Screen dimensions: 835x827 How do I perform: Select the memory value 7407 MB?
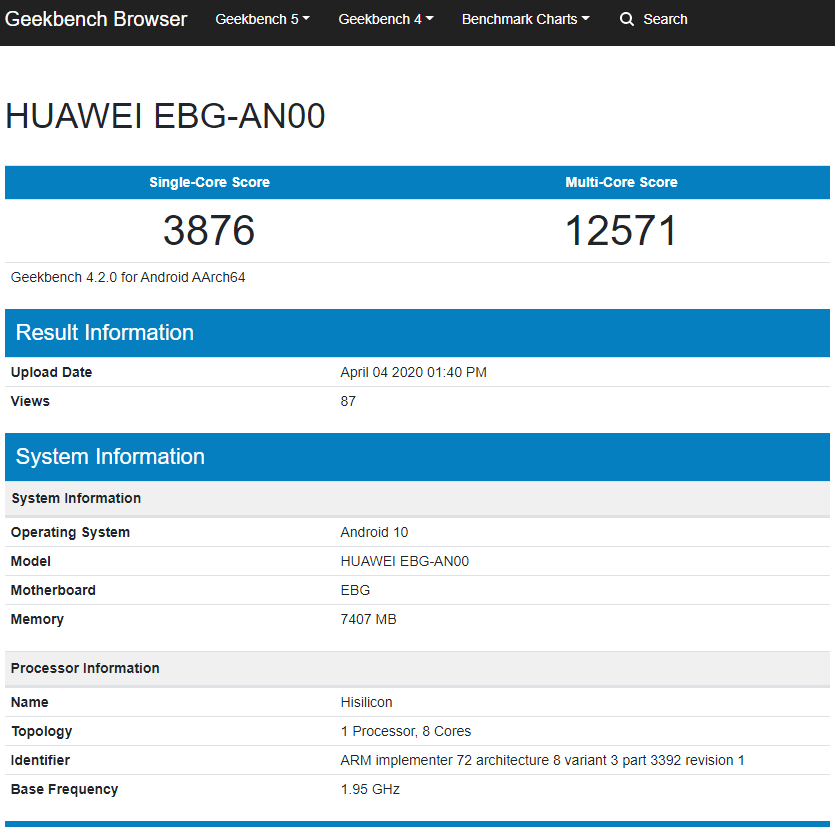pos(369,619)
